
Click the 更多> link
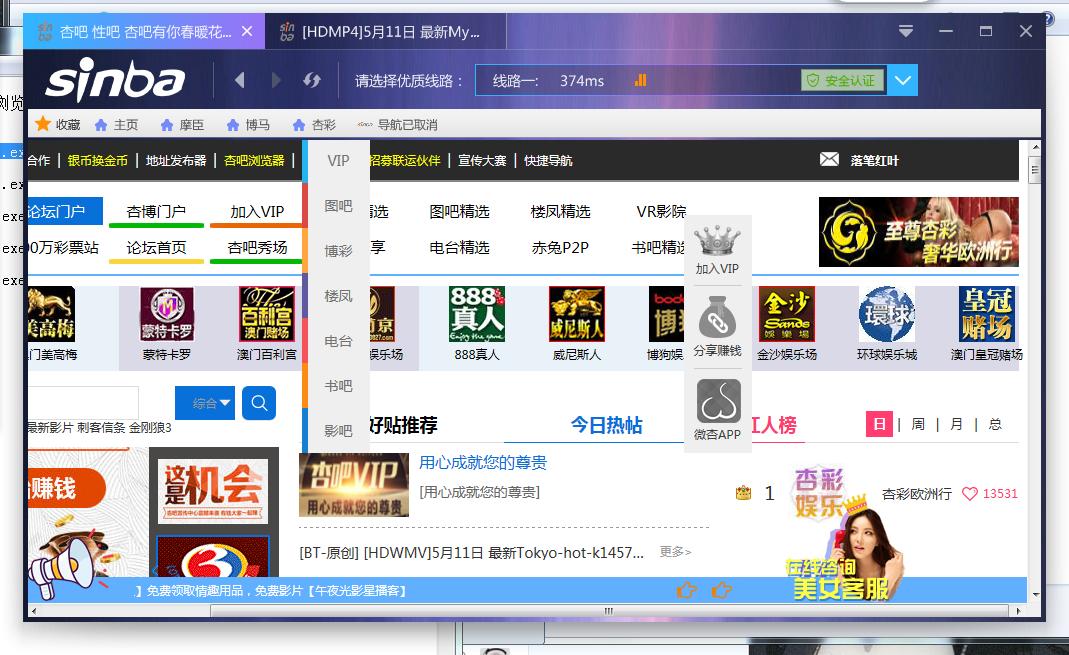click(675, 551)
